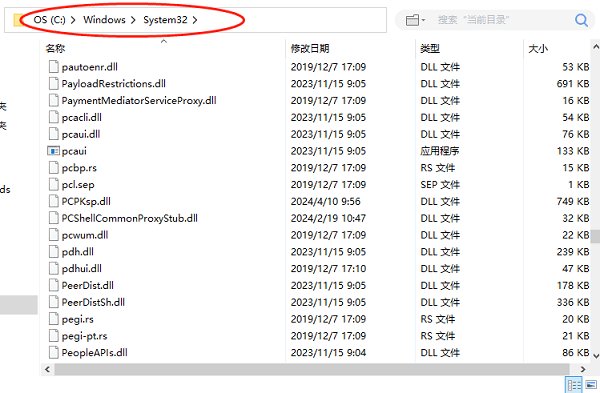Switch to details view icon
The width and height of the screenshot is (600, 393).
tap(574, 385)
